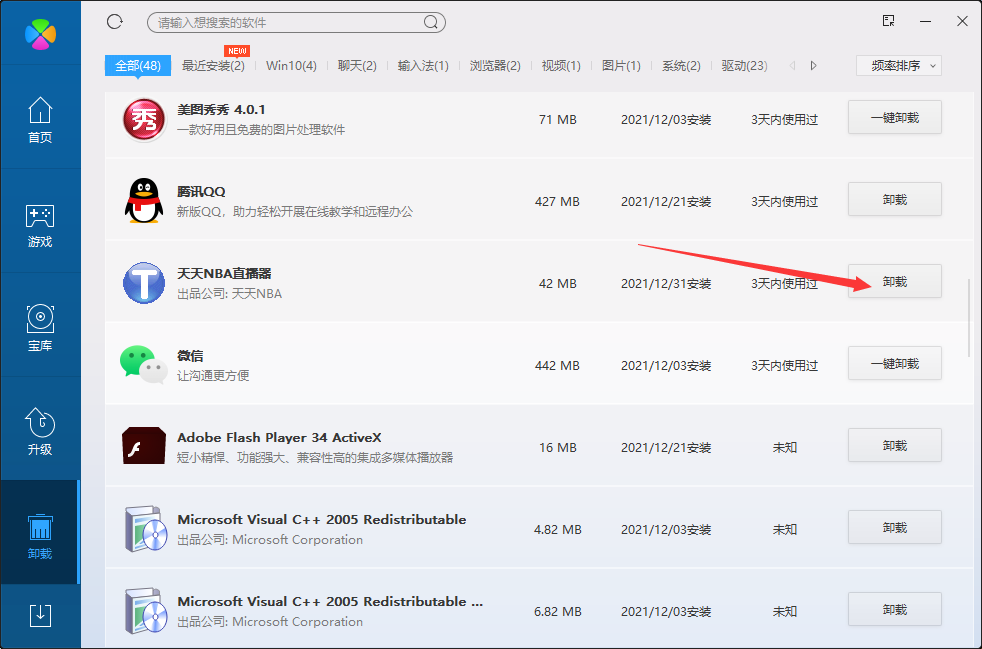Switch to the 系统(2) tab
Image resolution: width=982 pixels, height=649 pixels.
(681, 66)
